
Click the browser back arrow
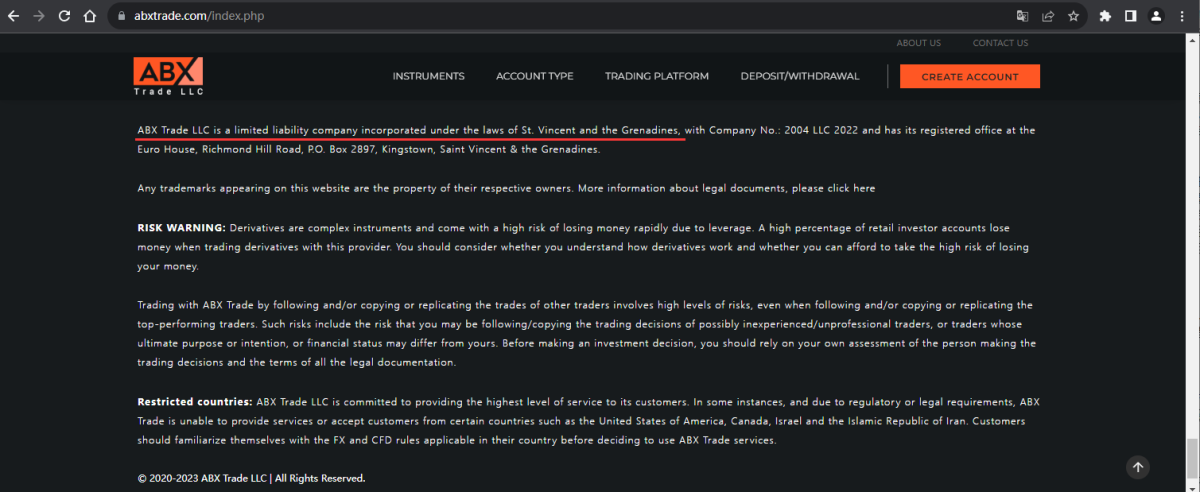pyautogui.click(x=14, y=16)
